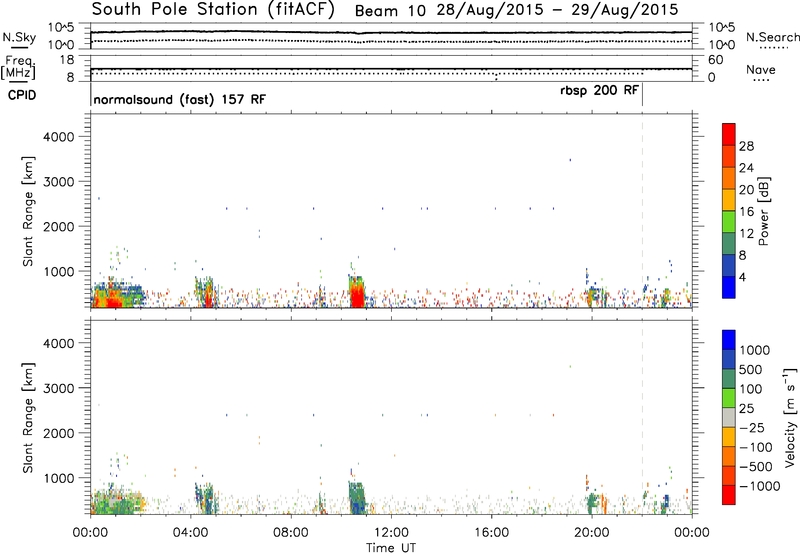The width and height of the screenshot is (800, 554).
Task: Click the dashed 22:00 marker in power panel
Action: pyautogui.click(x=642, y=211)
